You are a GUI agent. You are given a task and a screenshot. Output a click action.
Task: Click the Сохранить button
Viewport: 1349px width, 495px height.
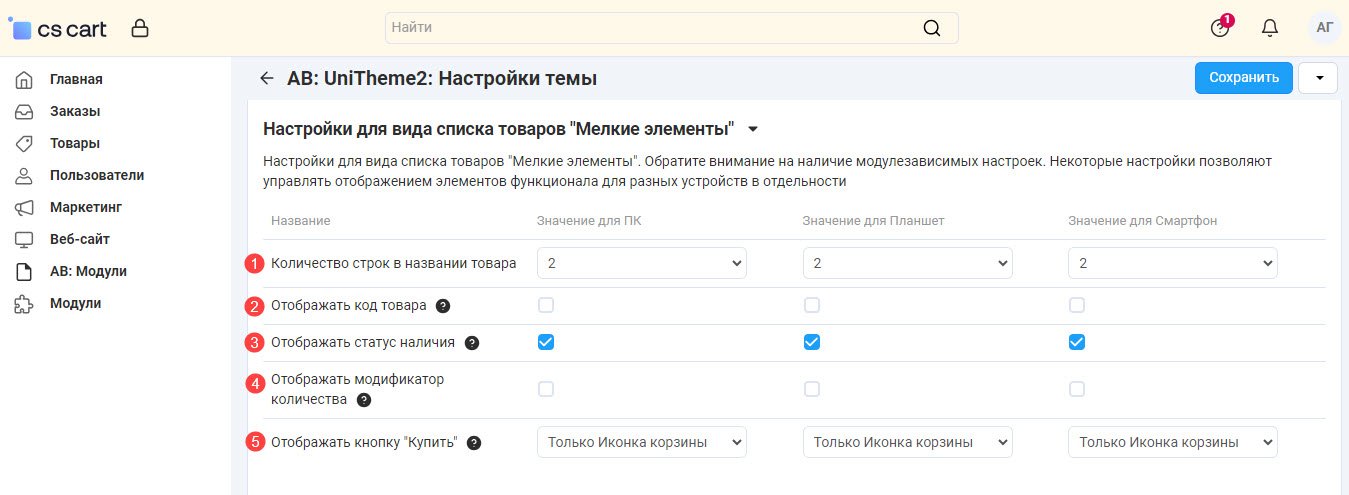tap(1243, 78)
